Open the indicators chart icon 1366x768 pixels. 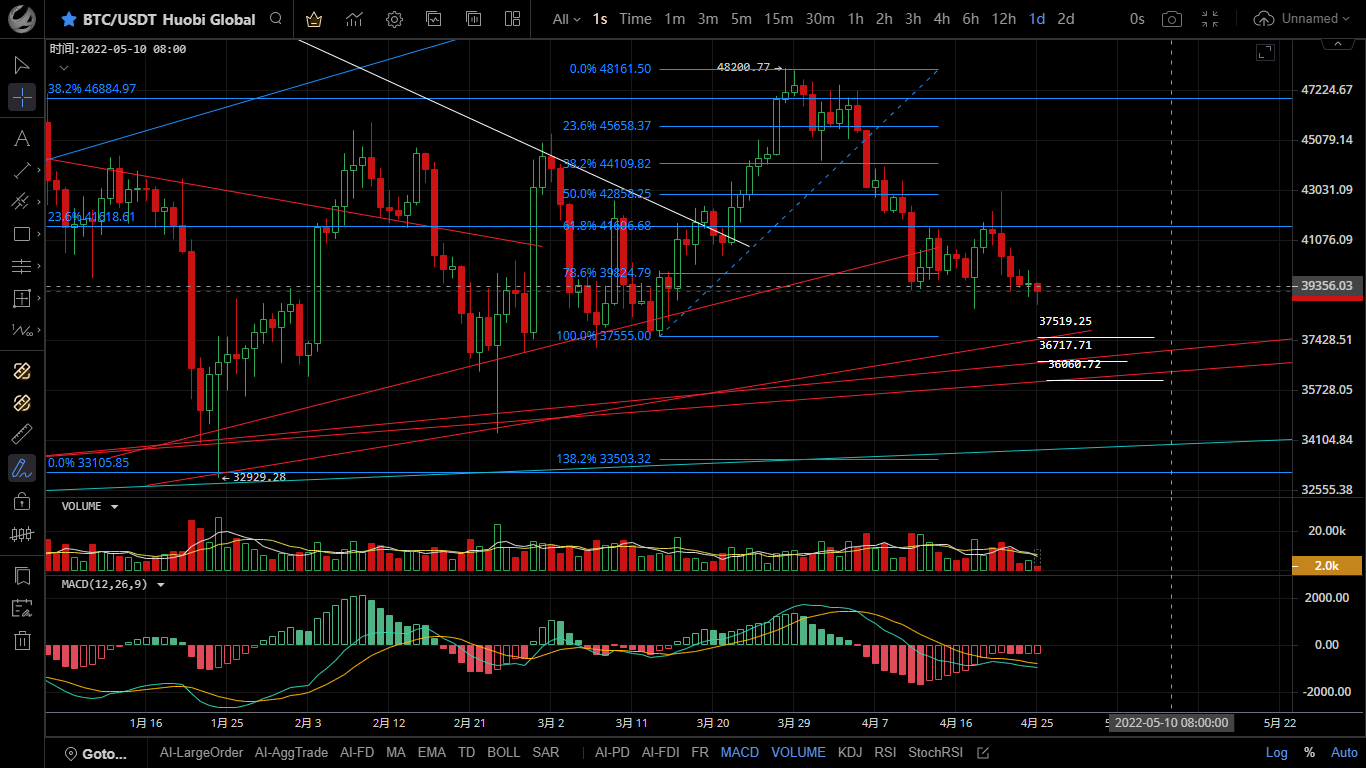pos(354,19)
